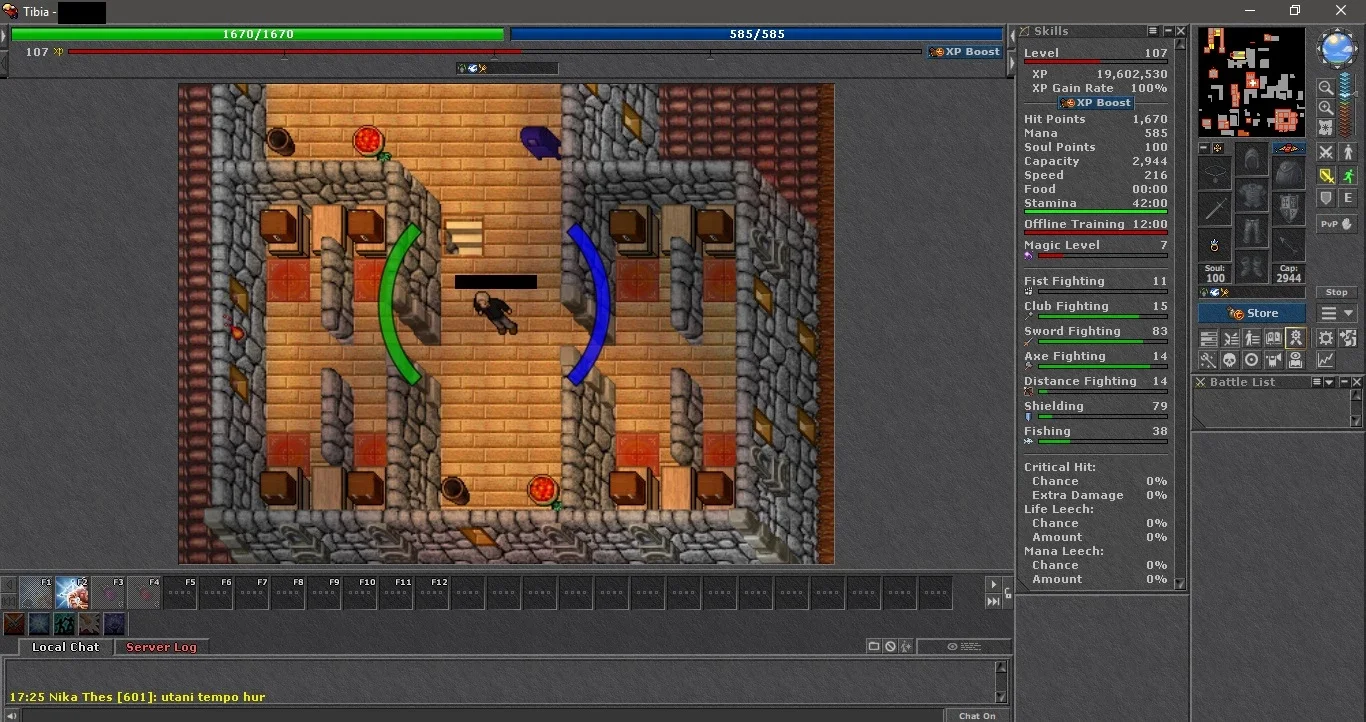The width and height of the screenshot is (1366, 722).
Task: Toggle the PvP hand mode
Action: pyautogui.click(x=1337, y=224)
